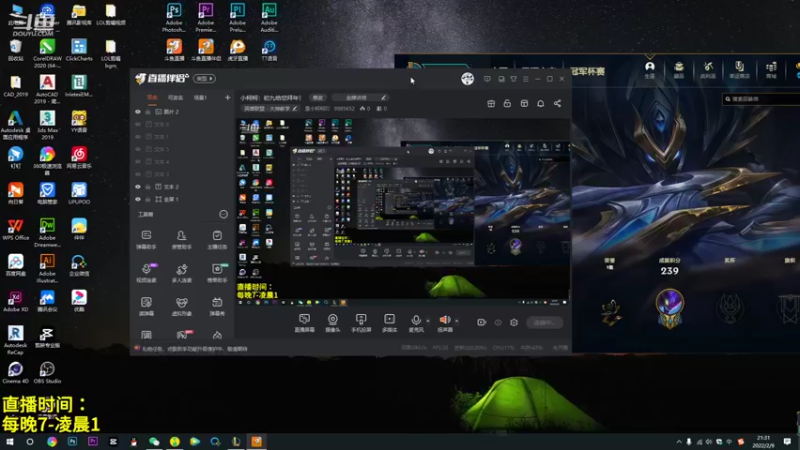Show the hidden 文本 5 source layer

pos(138,149)
